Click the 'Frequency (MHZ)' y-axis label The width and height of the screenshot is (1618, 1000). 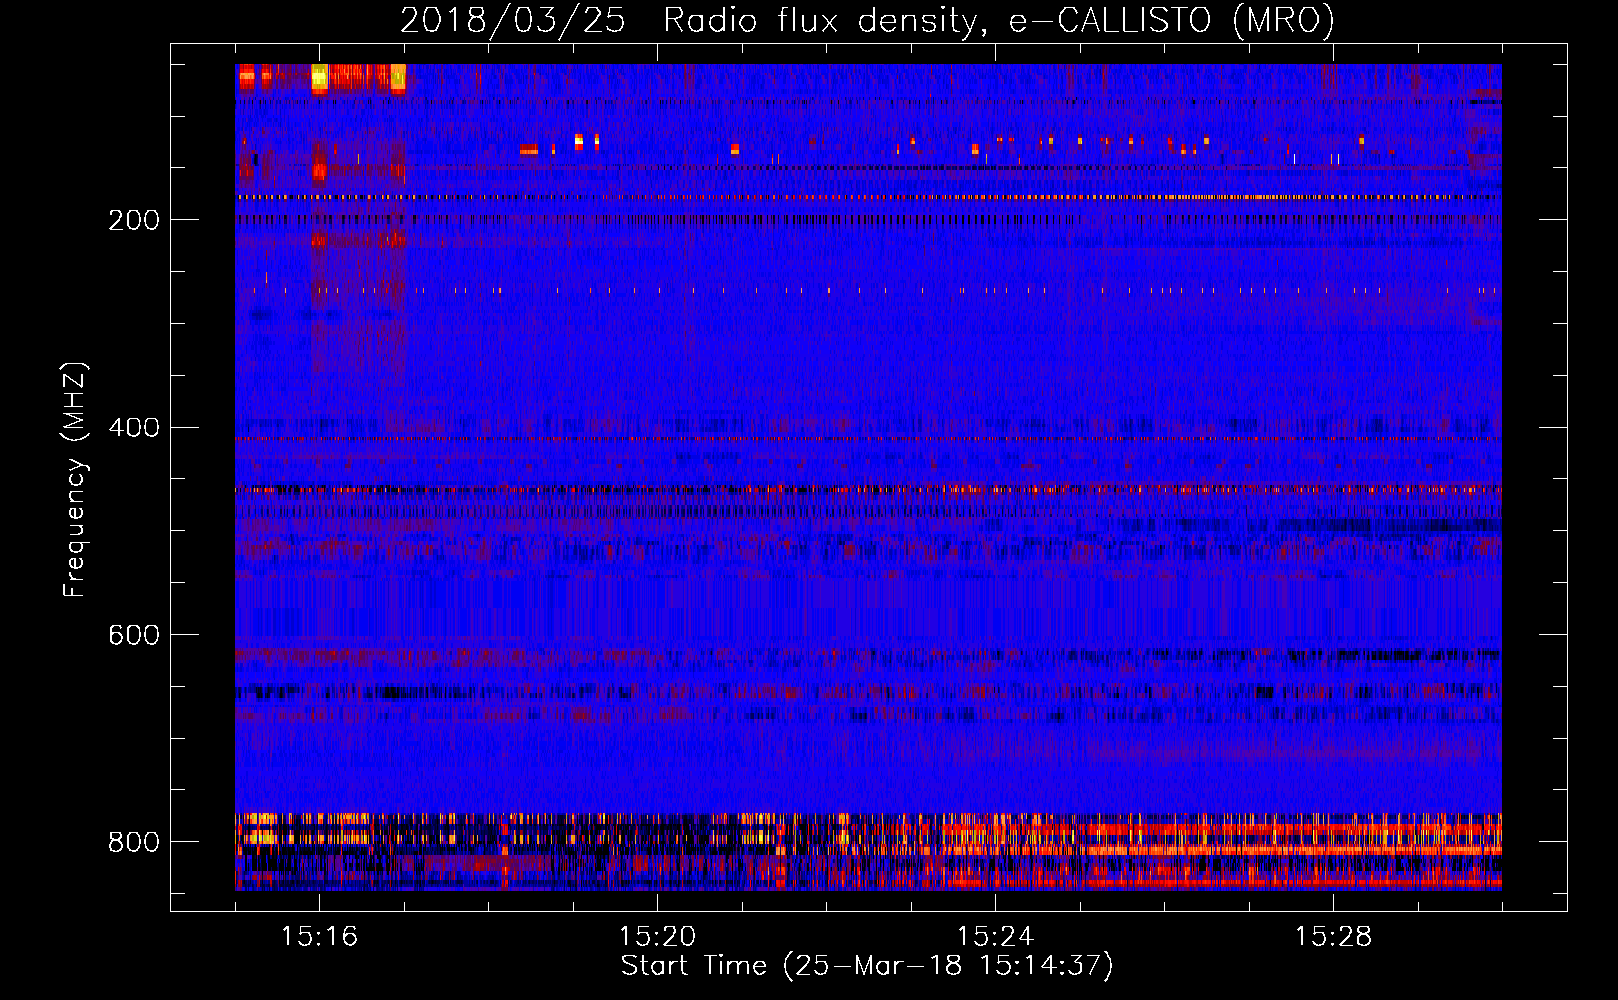tap(75, 480)
